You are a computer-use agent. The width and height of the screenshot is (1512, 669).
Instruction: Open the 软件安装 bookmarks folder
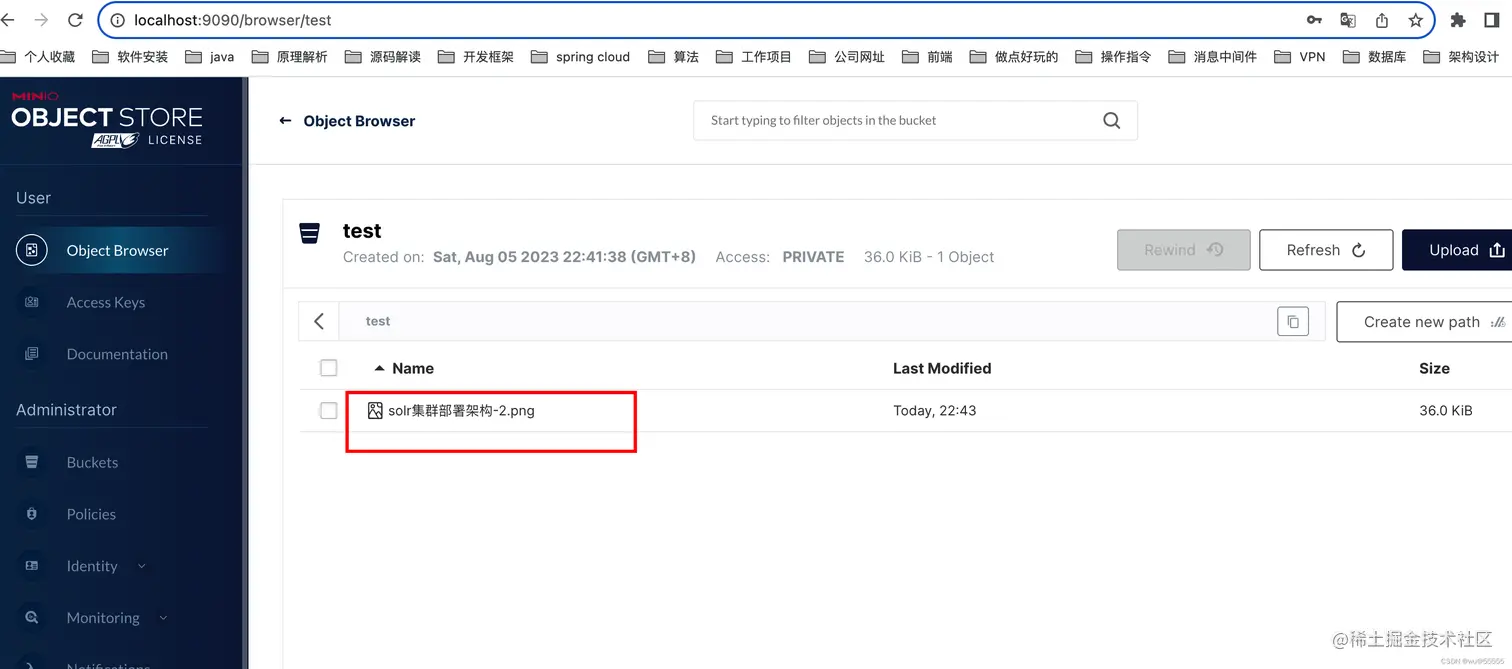(x=130, y=57)
